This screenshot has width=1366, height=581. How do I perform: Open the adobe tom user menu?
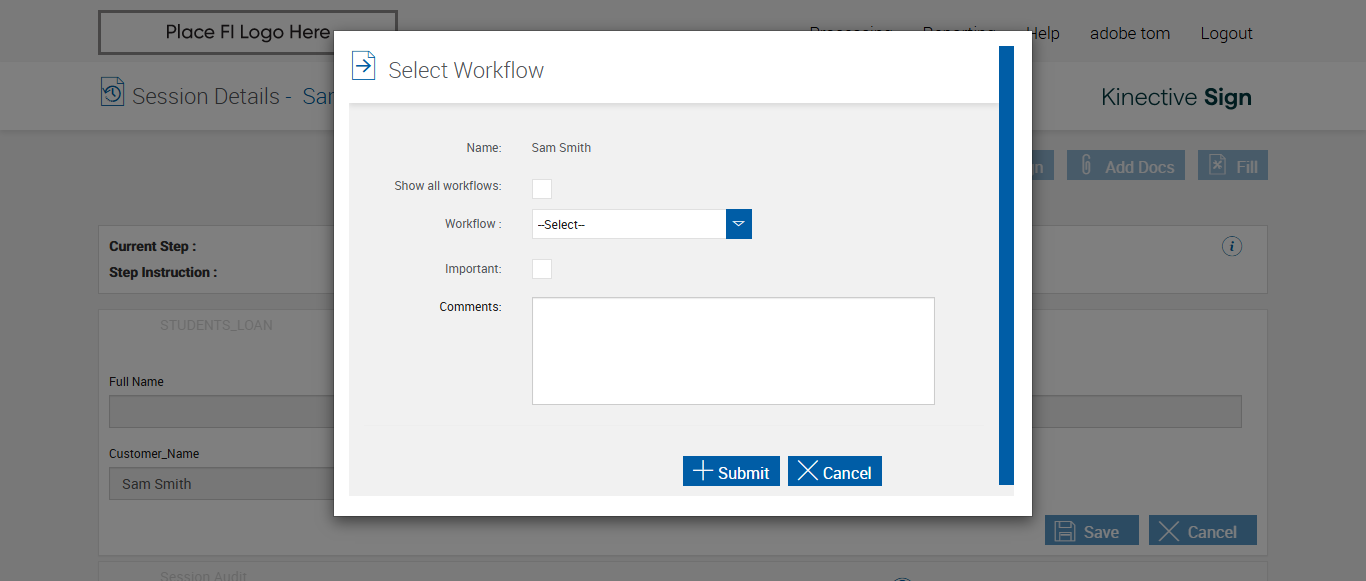1129,33
